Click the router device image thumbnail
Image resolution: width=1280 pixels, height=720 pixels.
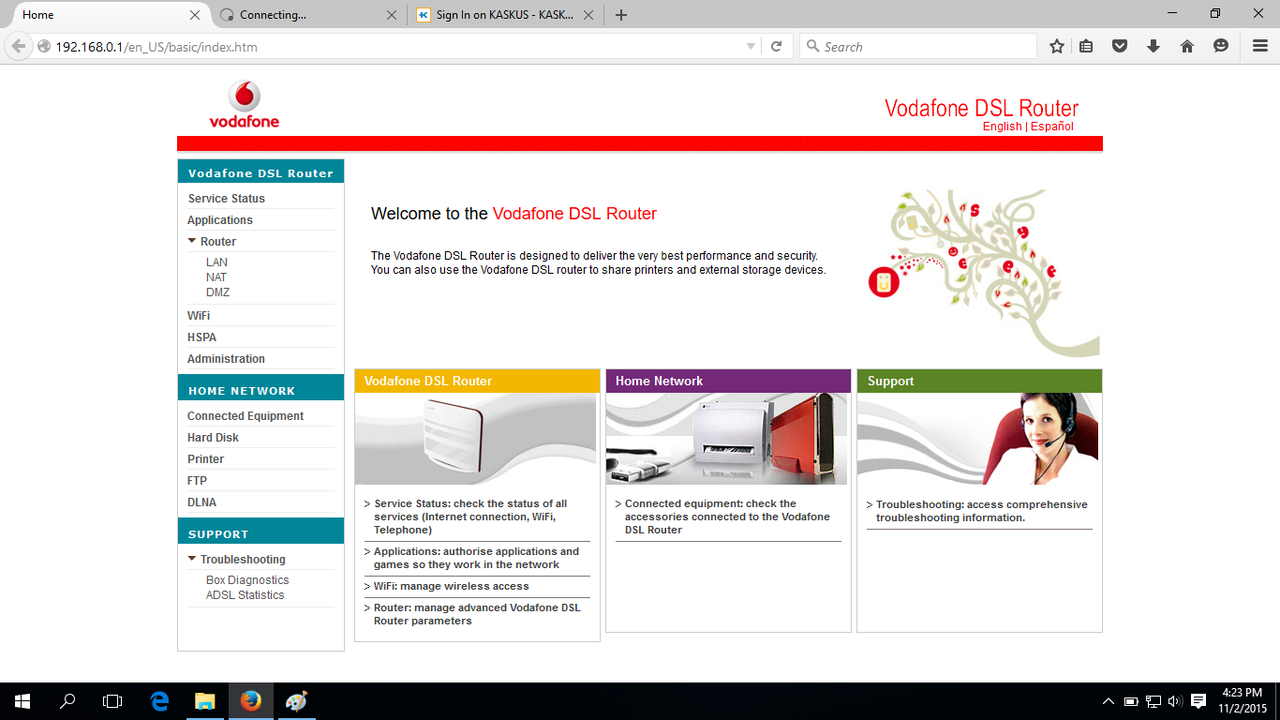(x=476, y=438)
